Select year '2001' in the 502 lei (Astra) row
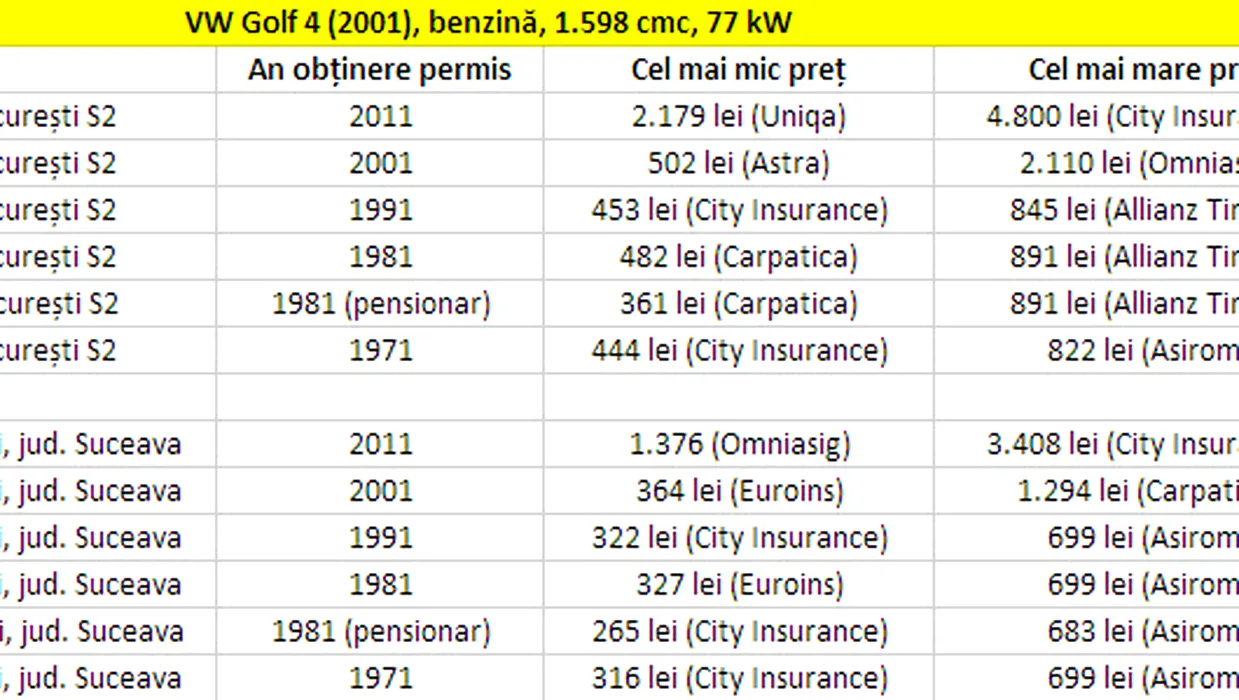This screenshot has width=1239, height=700. tap(380, 163)
